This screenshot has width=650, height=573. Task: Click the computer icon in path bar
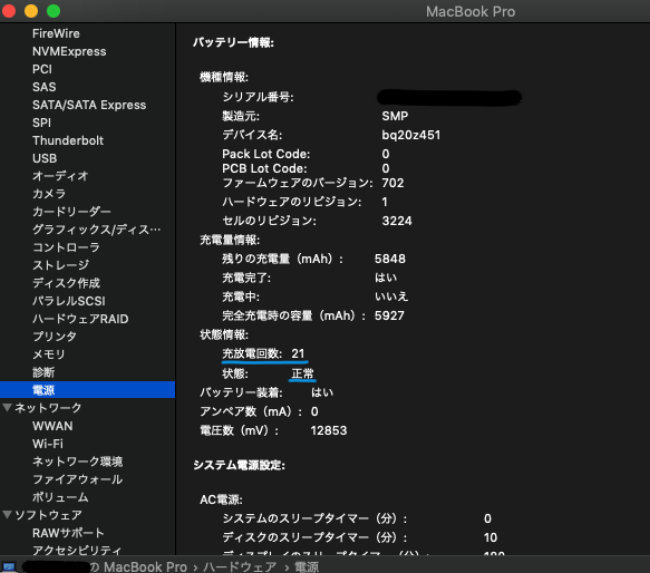[x=9, y=566]
